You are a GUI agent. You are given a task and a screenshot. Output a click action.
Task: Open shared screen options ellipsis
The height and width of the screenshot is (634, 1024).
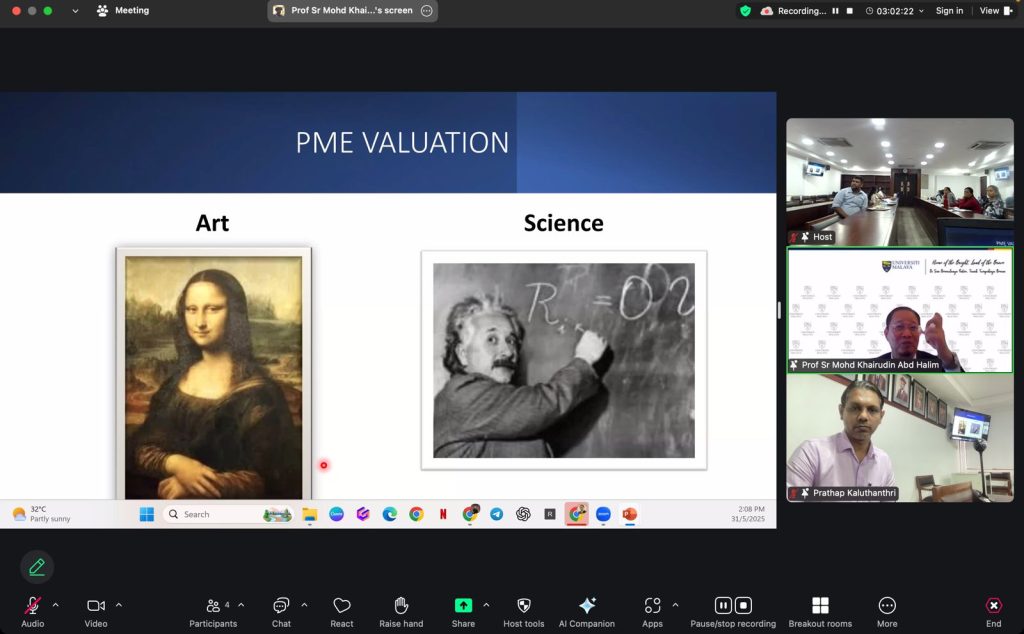[426, 10]
